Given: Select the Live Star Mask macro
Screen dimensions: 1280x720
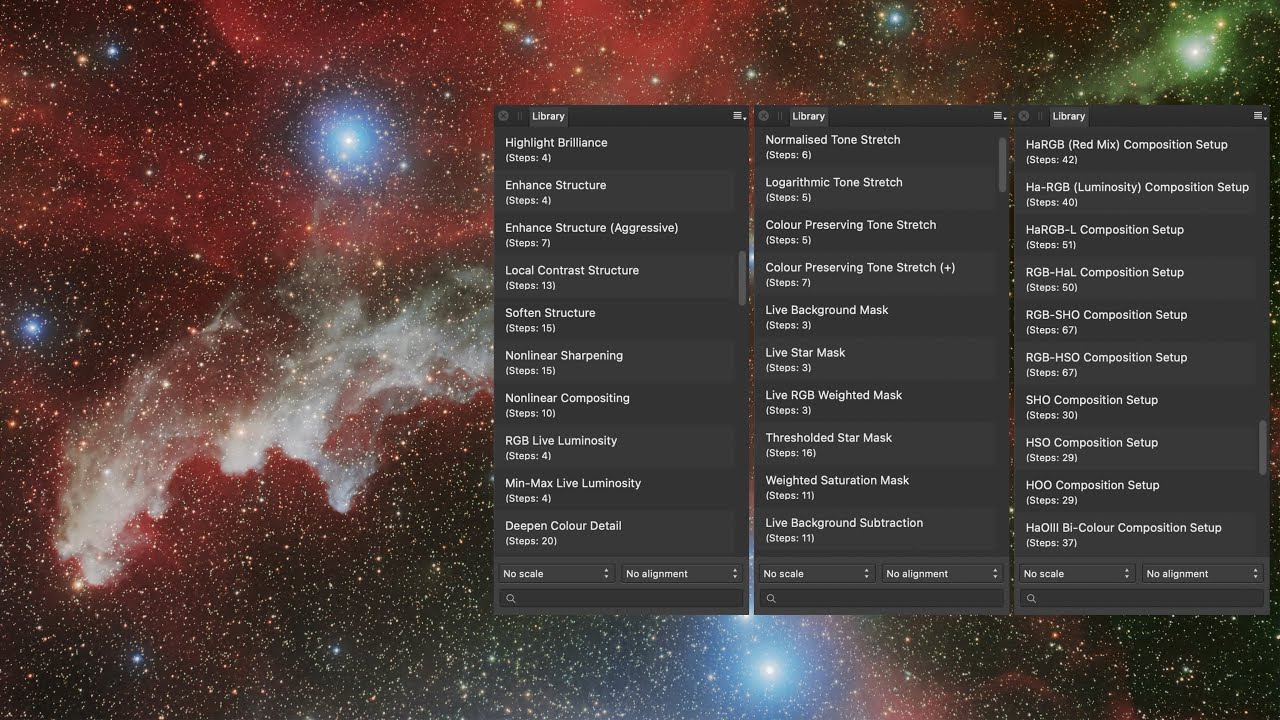Looking at the screenshot, I should pos(875,359).
